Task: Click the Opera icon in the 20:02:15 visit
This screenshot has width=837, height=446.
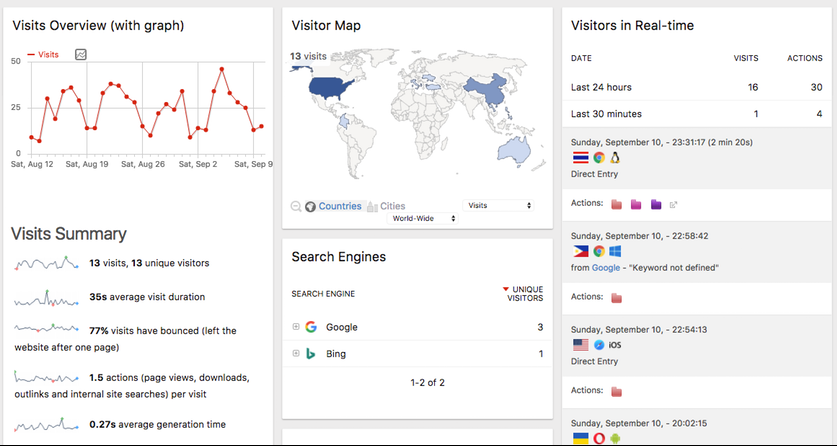Action: coord(599,439)
